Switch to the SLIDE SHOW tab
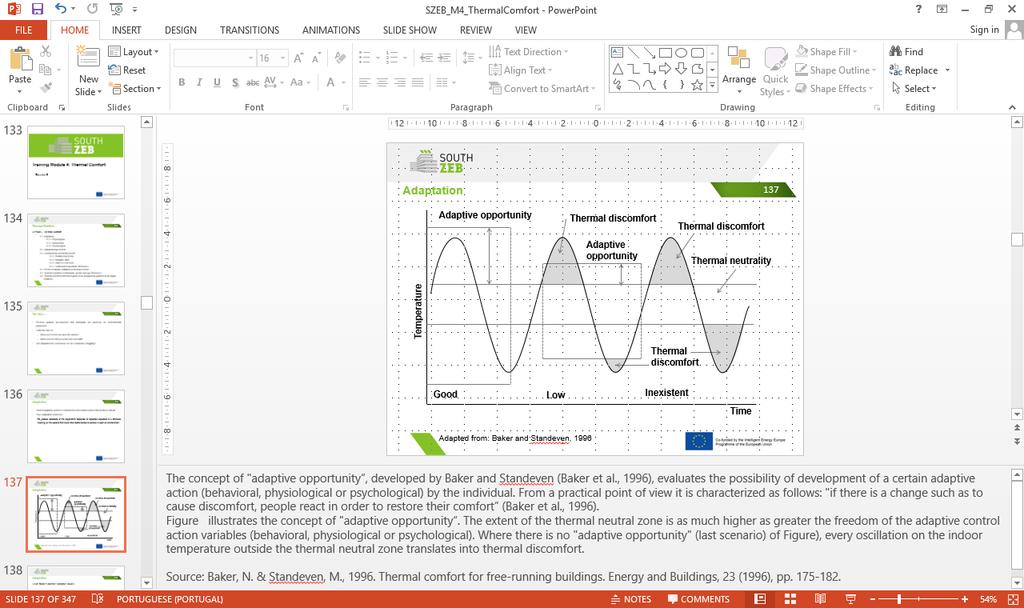Screen dimensions: 1024x608 409,30
